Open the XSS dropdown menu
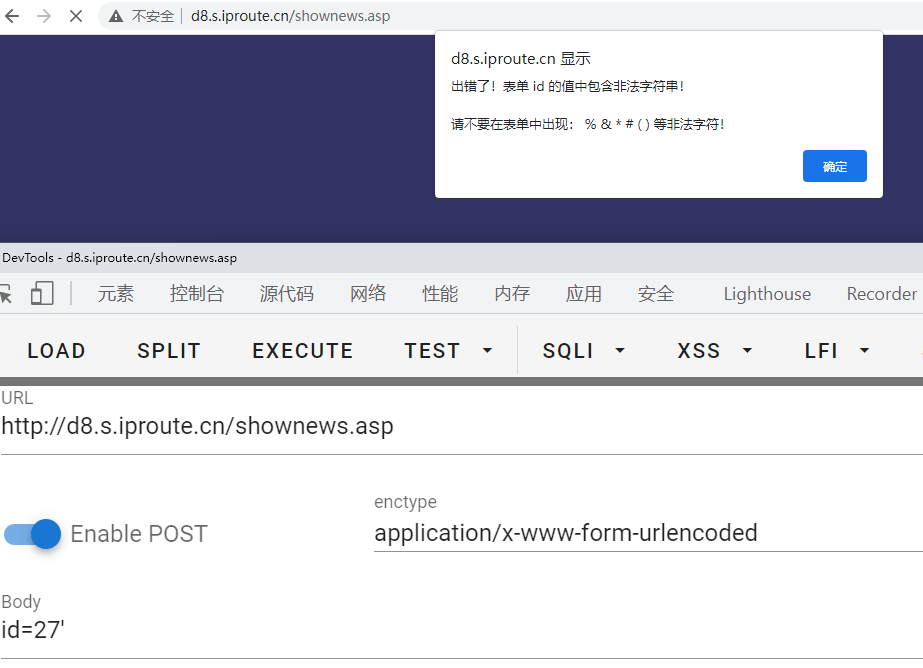 [714, 351]
